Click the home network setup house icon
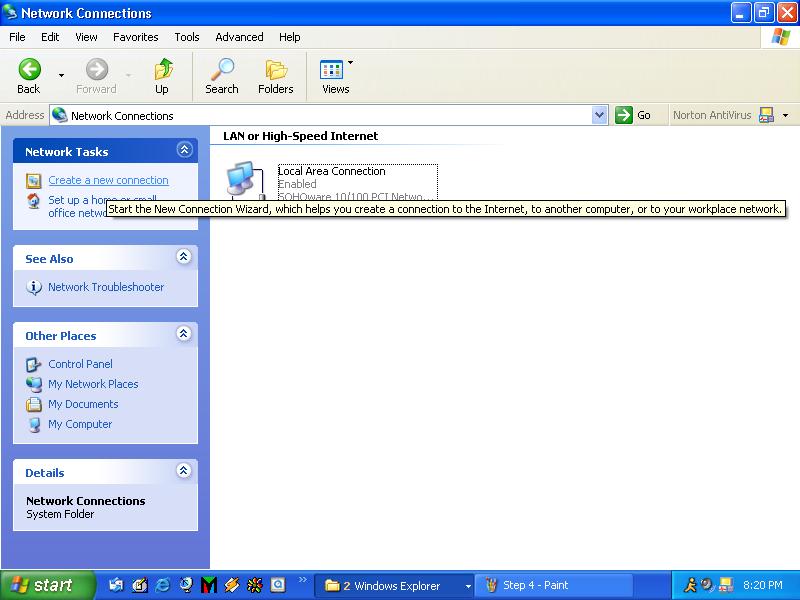 coord(34,201)
